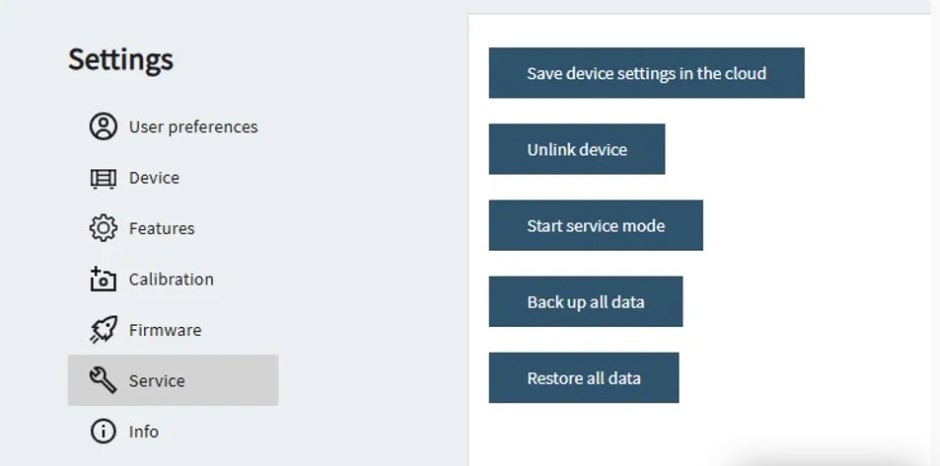The width and height of the screenshot is (940, 466).
Task: Click the info circle icon
Action: pos(103,431)
